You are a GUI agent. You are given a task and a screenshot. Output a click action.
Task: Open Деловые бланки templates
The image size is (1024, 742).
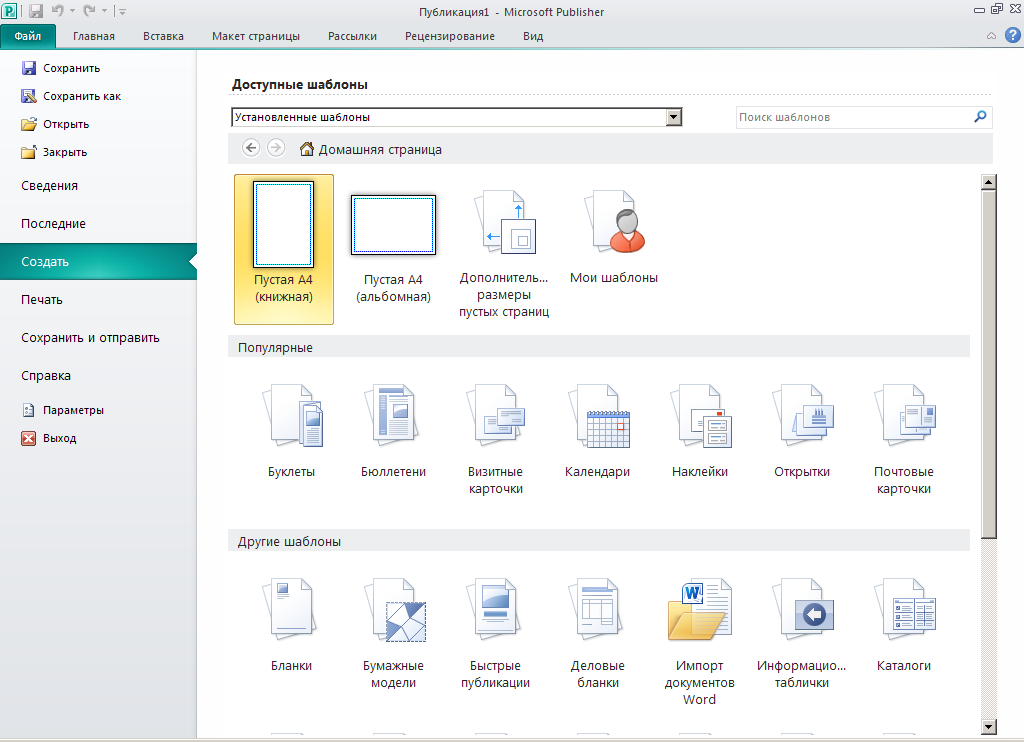tap(598, 634)
